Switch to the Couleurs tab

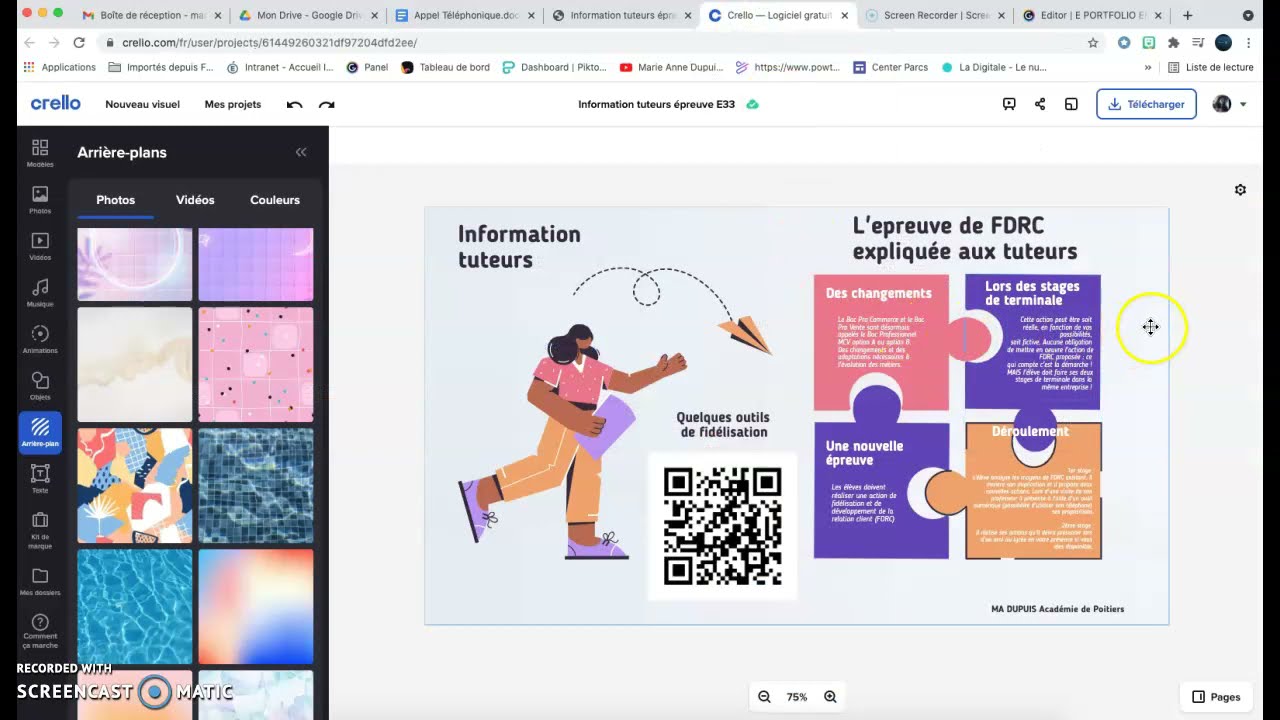tap(275, 200)
